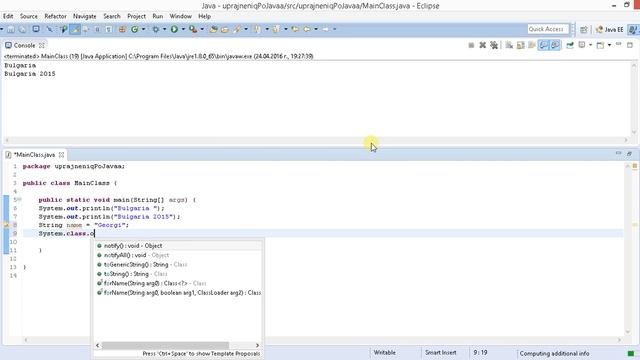Toggle Show Console When Standard Error Changes
Viewport: 640px width, 360px height.
pyautogui.click(x=555, y=45)
